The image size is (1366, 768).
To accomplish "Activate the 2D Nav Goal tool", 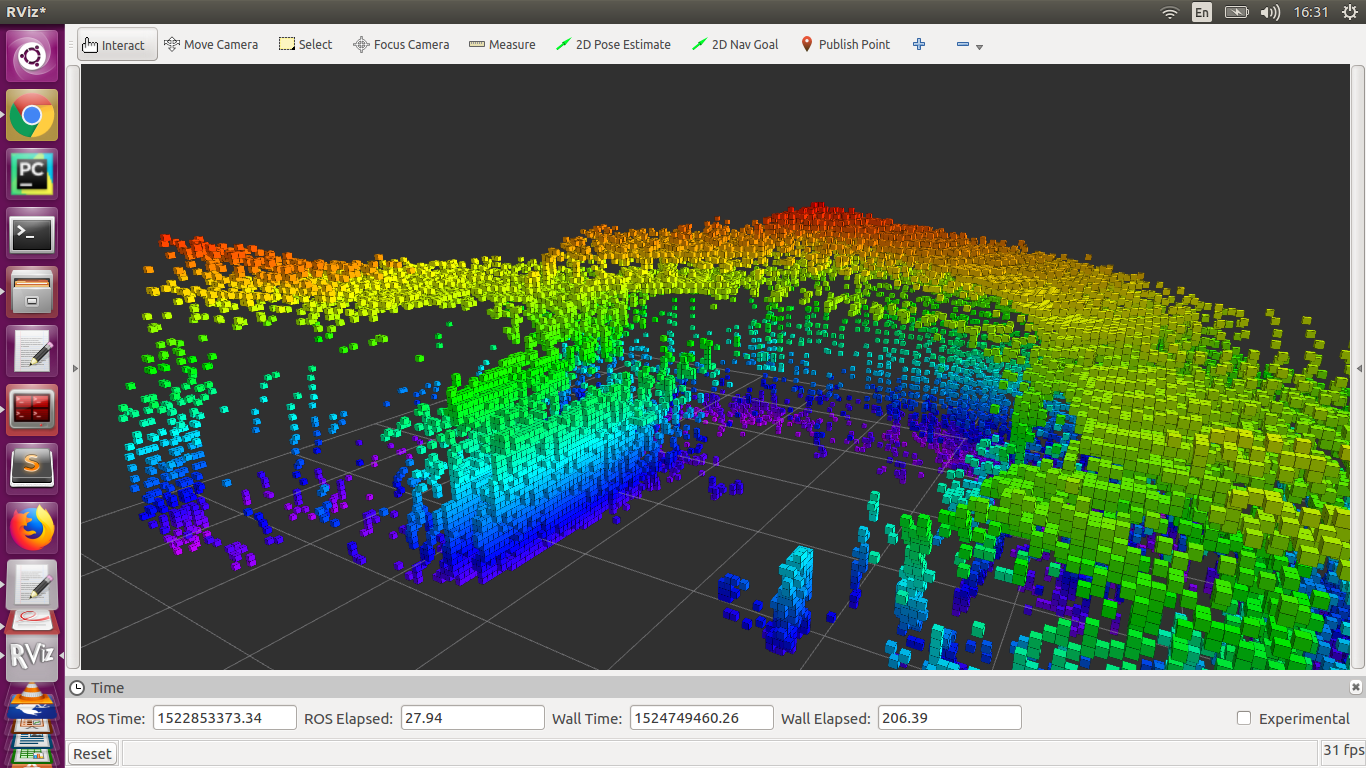I will tap(735, 44).
